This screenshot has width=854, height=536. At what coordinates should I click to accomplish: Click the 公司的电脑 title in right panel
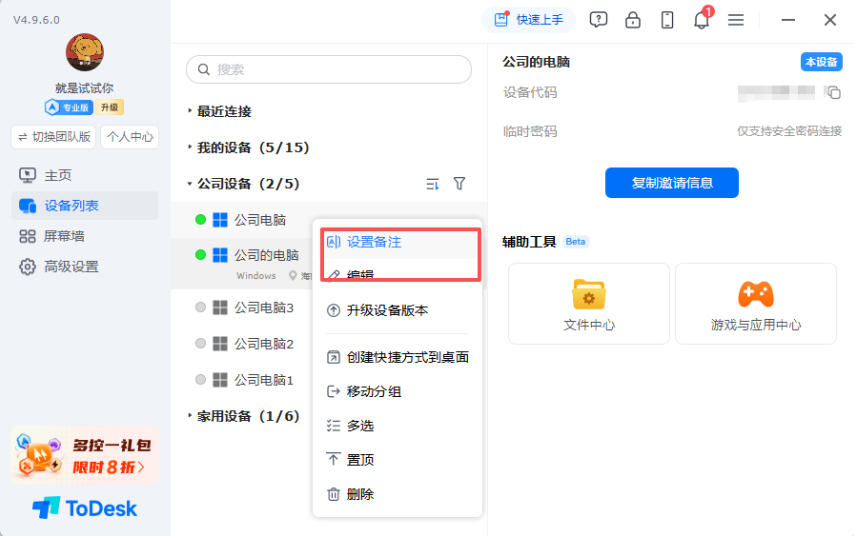(536, 62)
